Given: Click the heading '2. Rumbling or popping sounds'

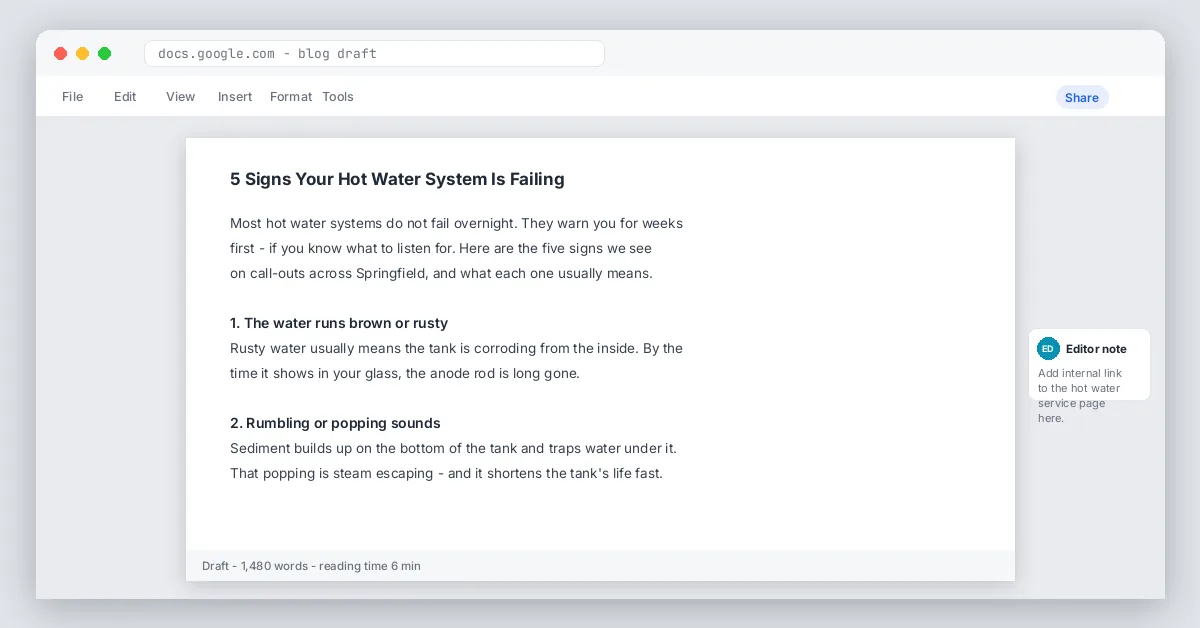Looking at the screenshot, I should coord(335,423).
